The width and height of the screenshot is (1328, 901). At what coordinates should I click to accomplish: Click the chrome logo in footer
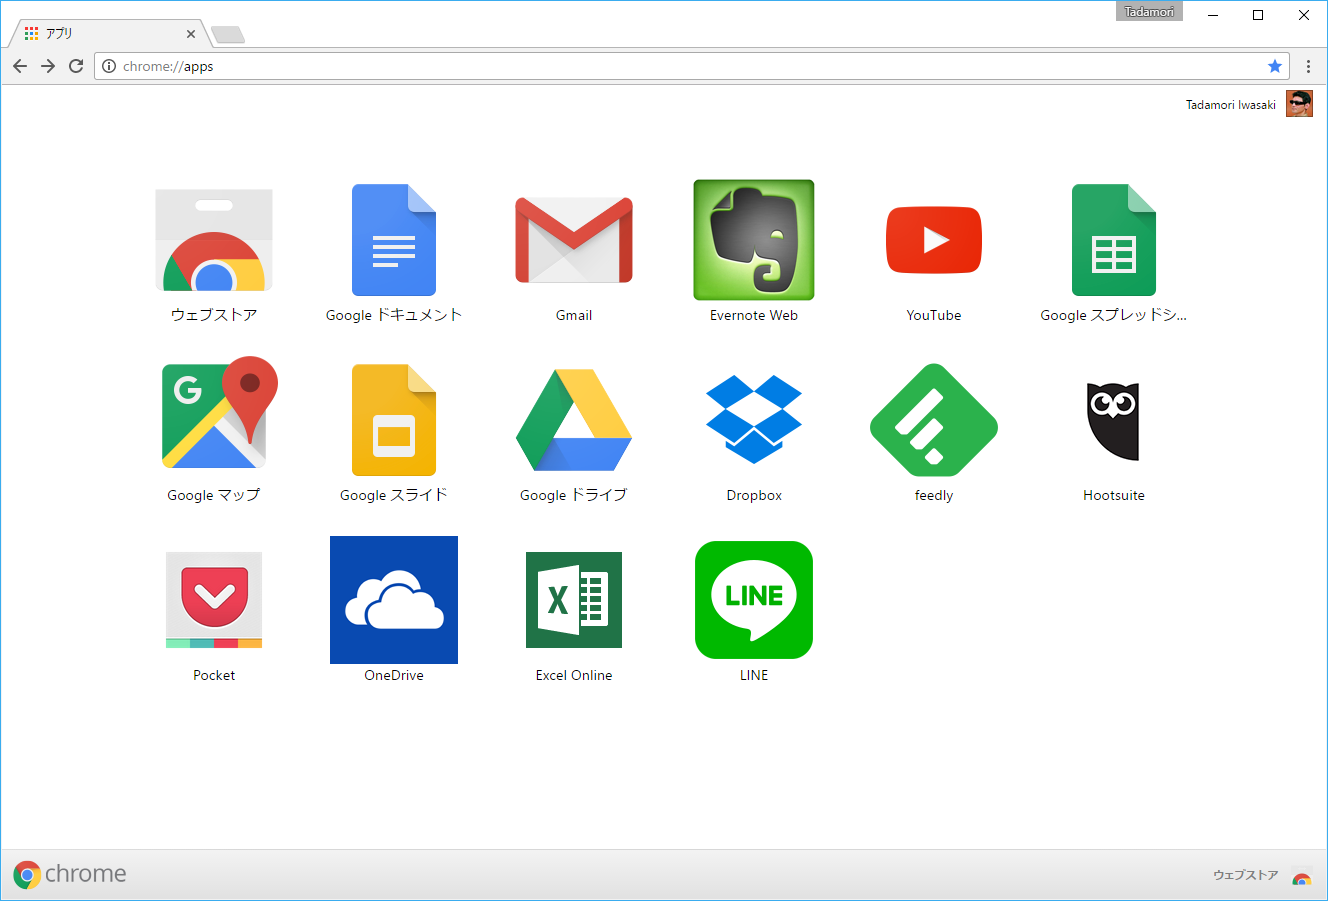pyautogui.click(x=70, y=874)
